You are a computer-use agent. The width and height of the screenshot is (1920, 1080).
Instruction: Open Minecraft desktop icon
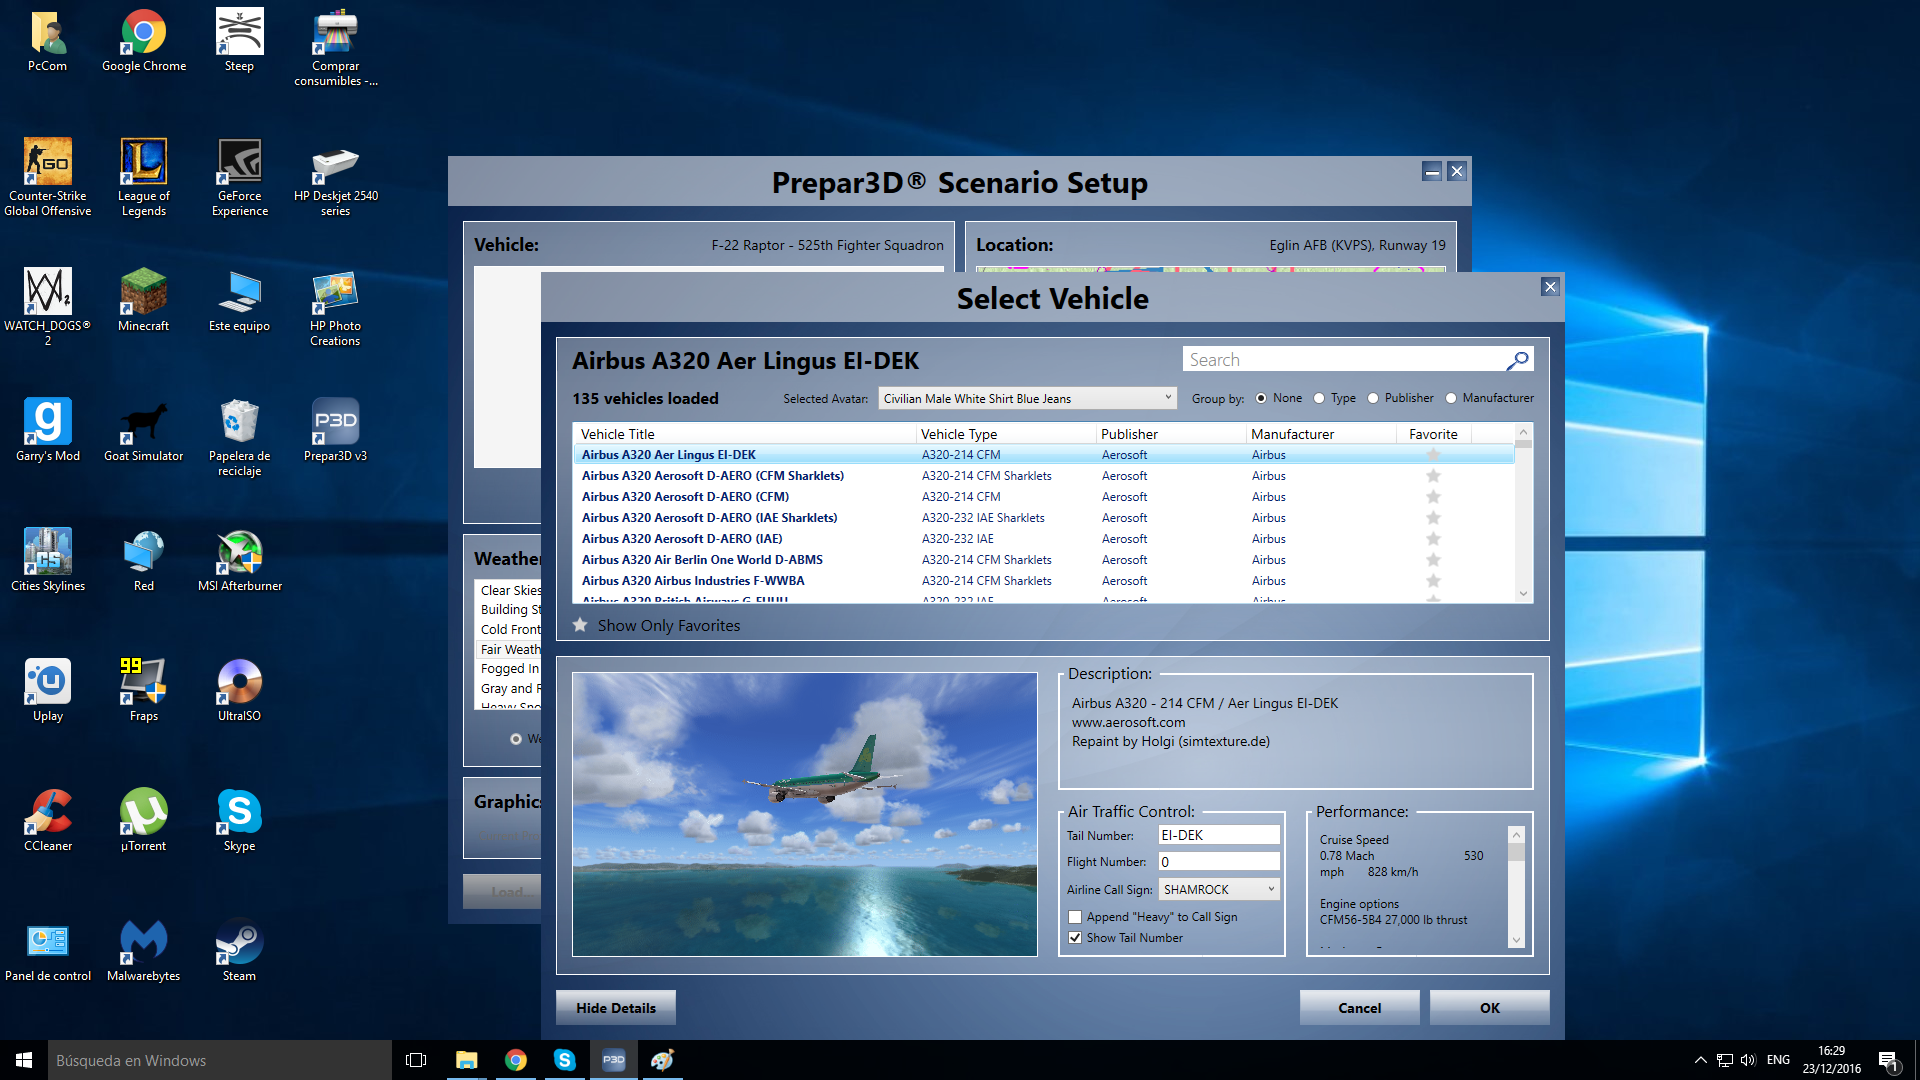click(x=144, y=300)
